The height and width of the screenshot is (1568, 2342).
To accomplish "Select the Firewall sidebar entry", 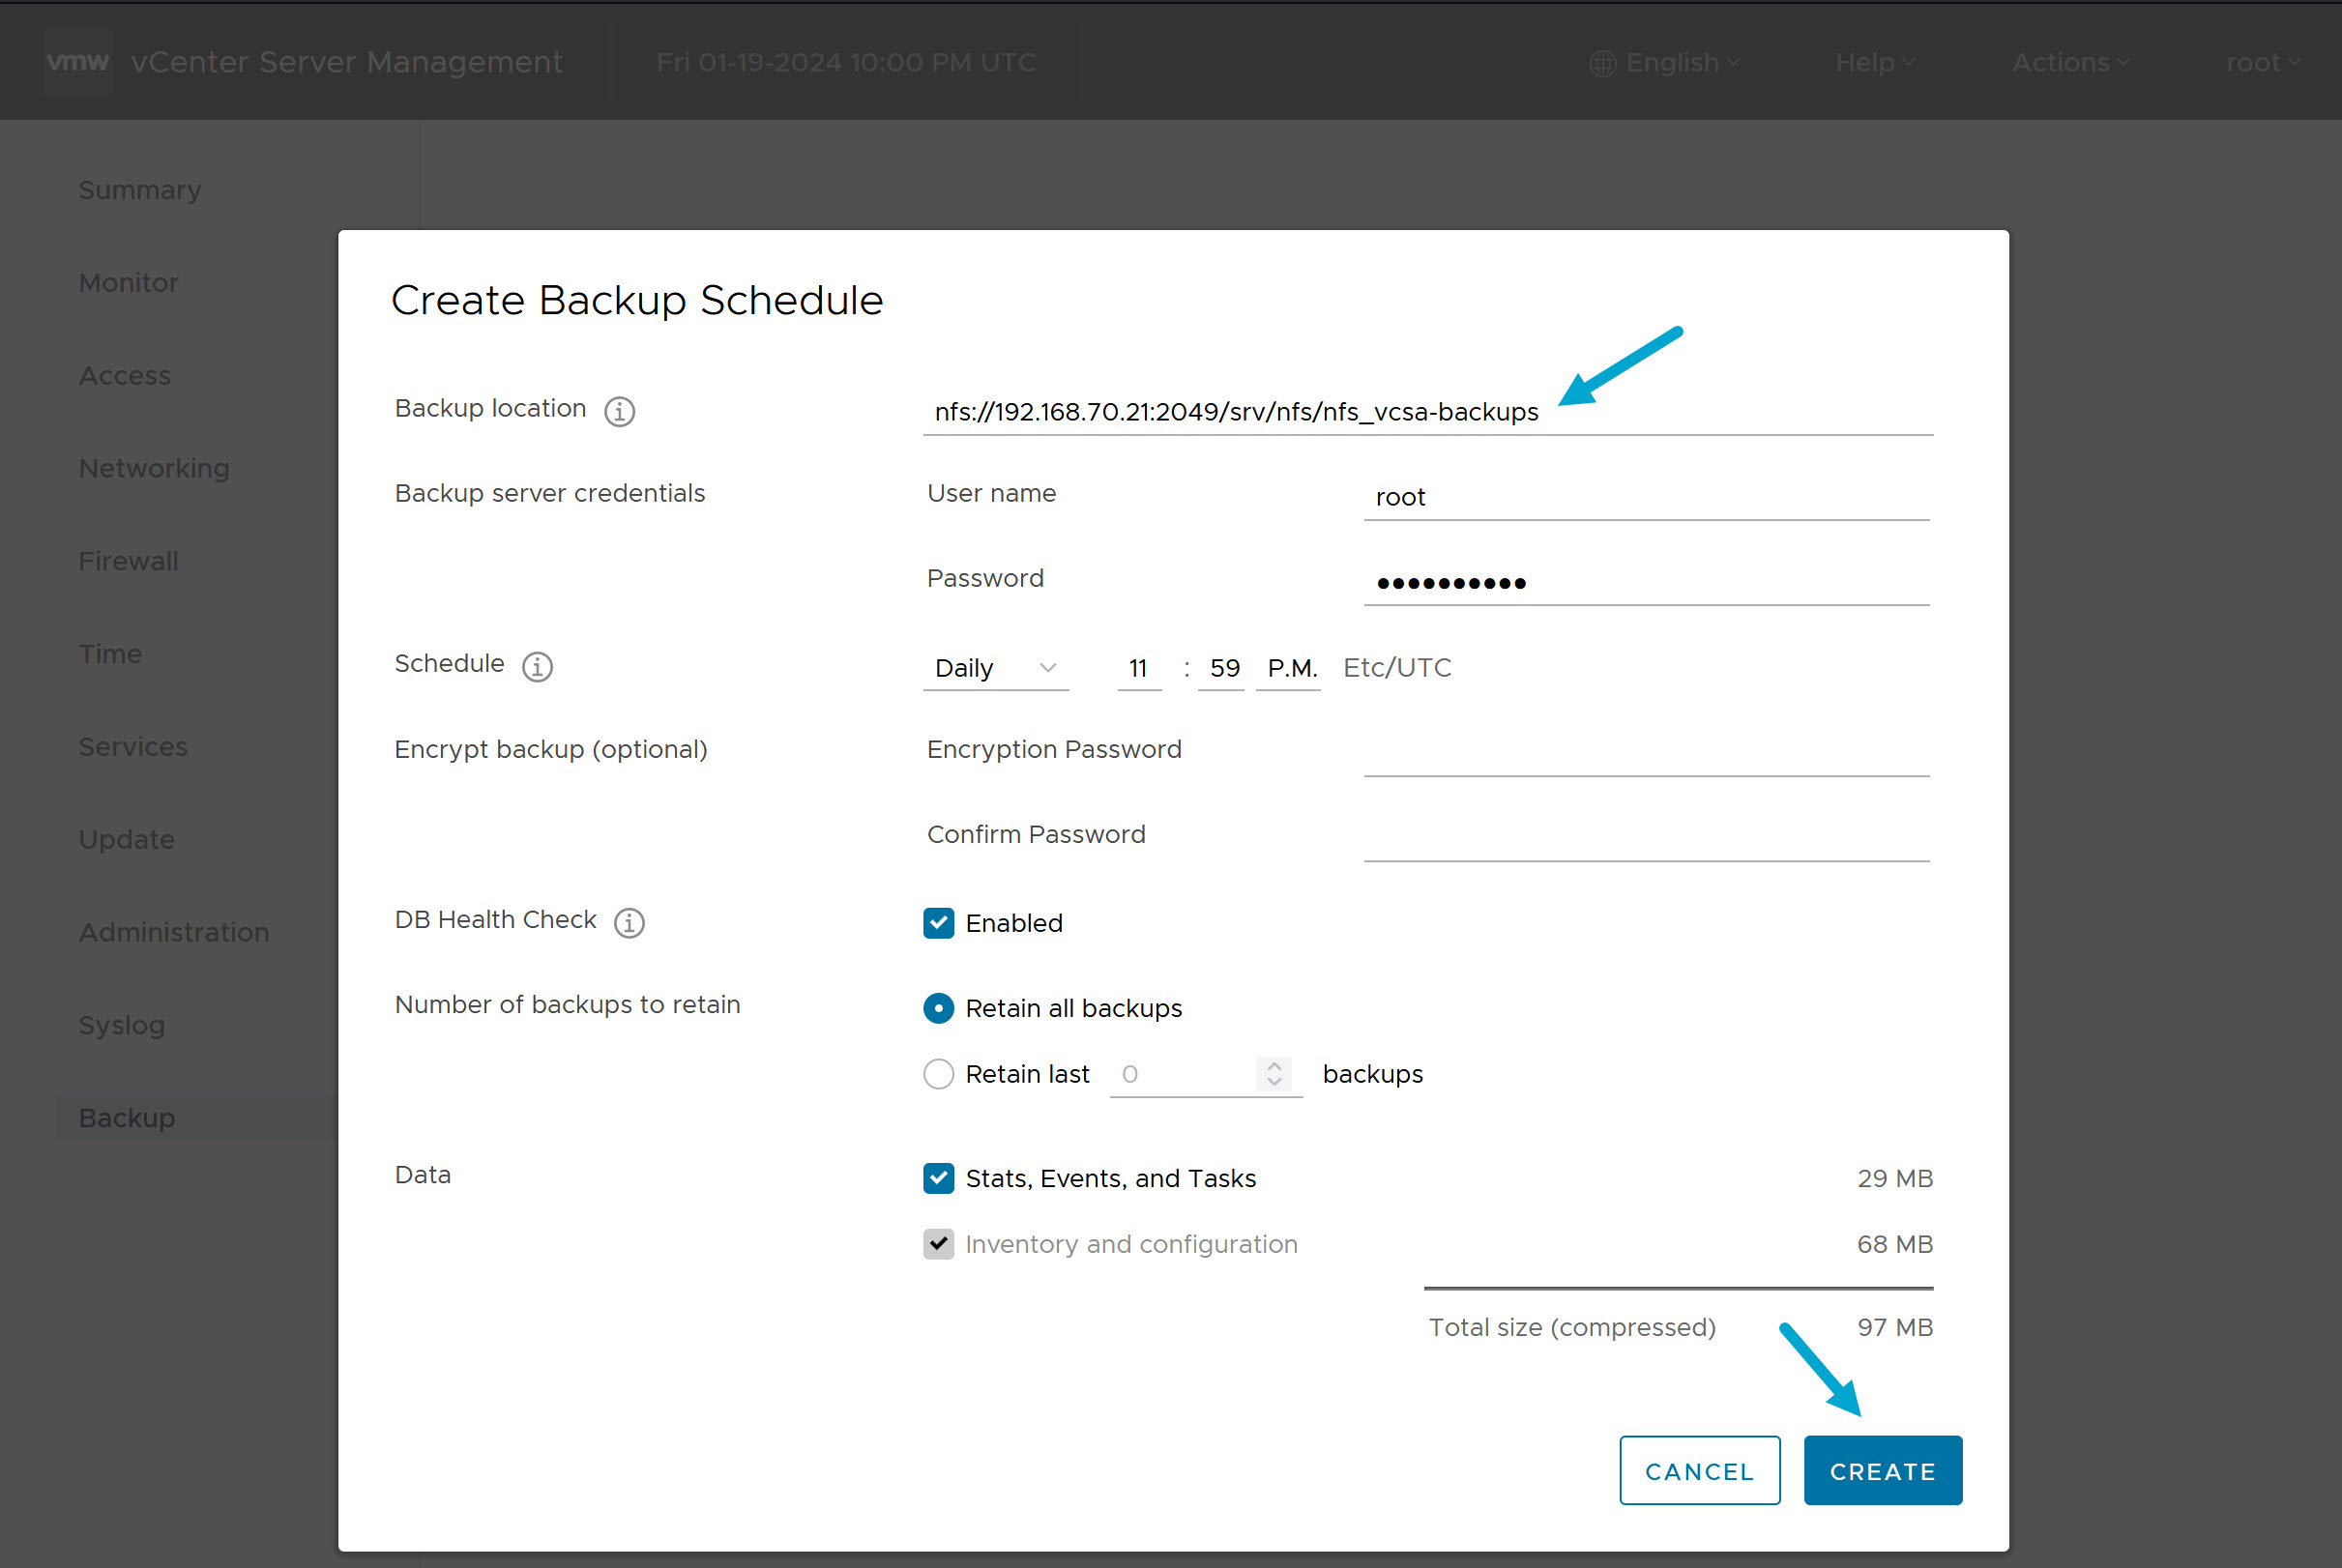I will point(128,561).
